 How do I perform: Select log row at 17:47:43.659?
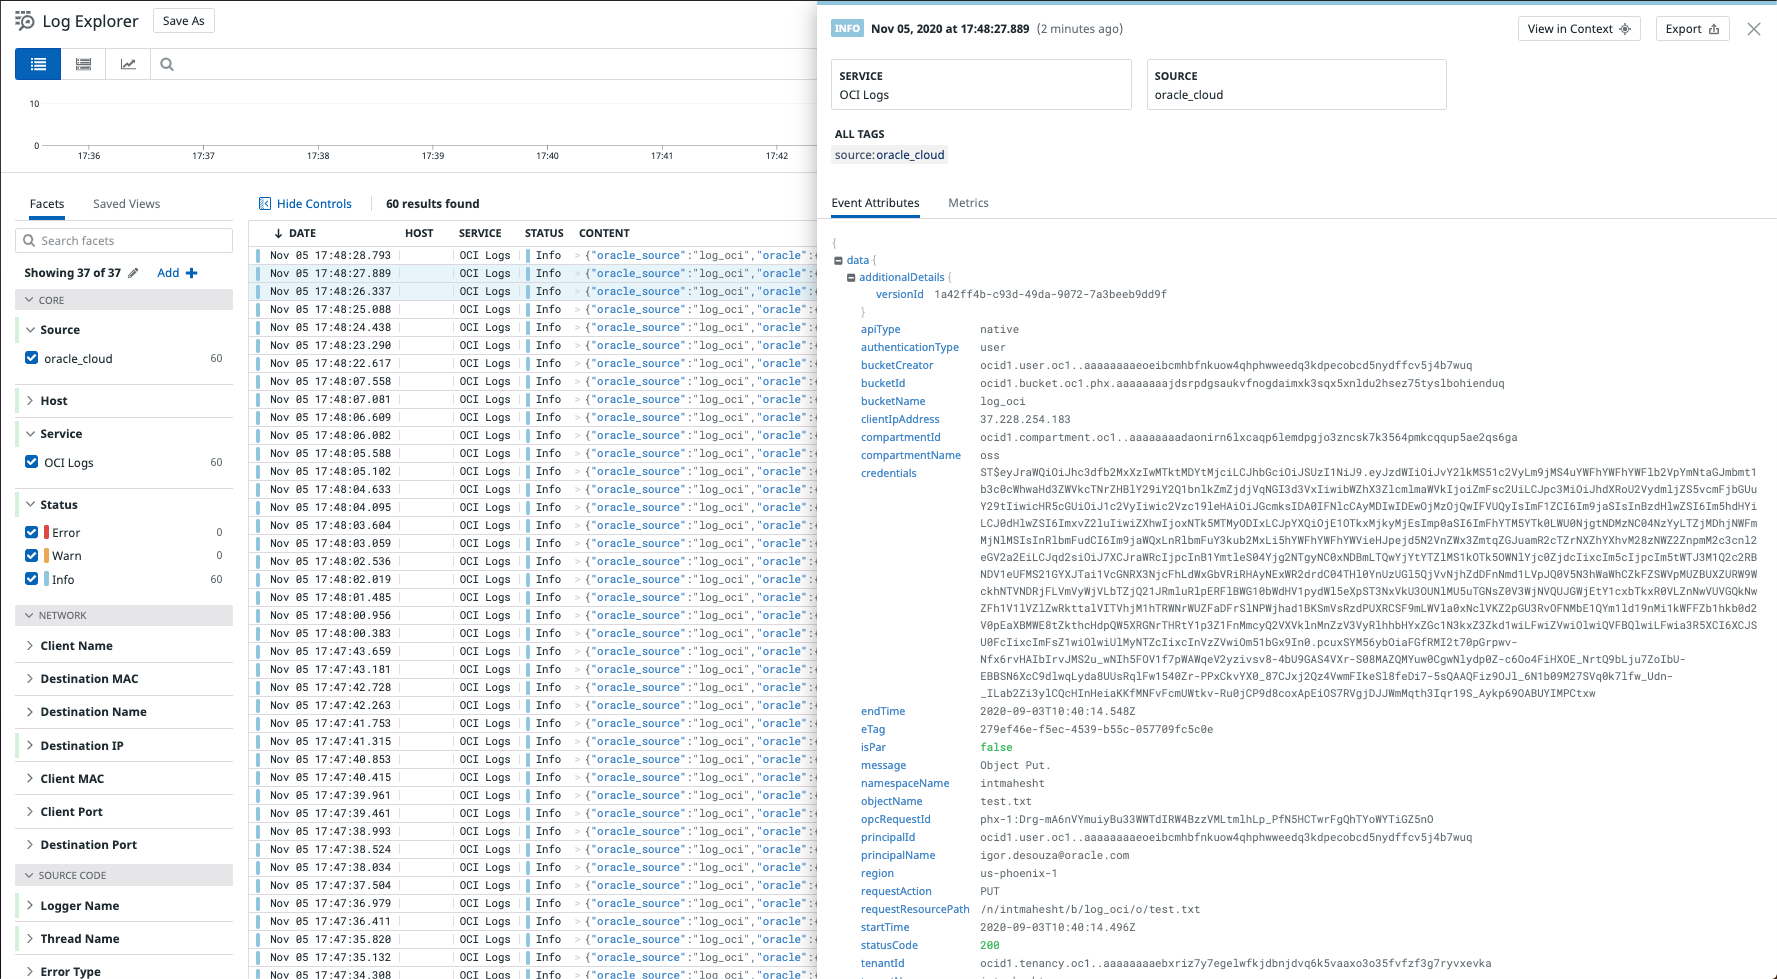(533, 652)
